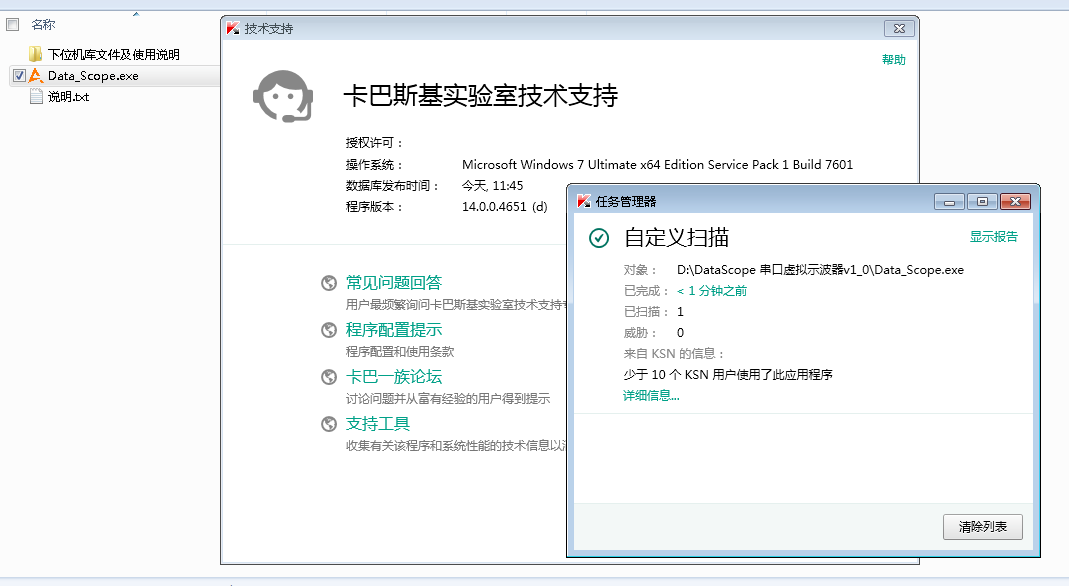Click the support agent headset icon
The image size is (1069, 586).
click(x=283, y=96)
